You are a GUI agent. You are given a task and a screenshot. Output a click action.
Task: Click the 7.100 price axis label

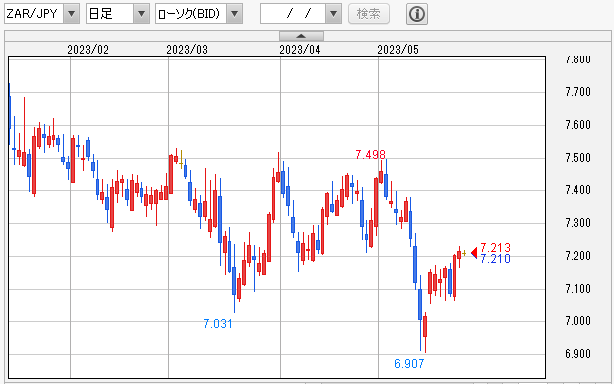tap(578, 289)
